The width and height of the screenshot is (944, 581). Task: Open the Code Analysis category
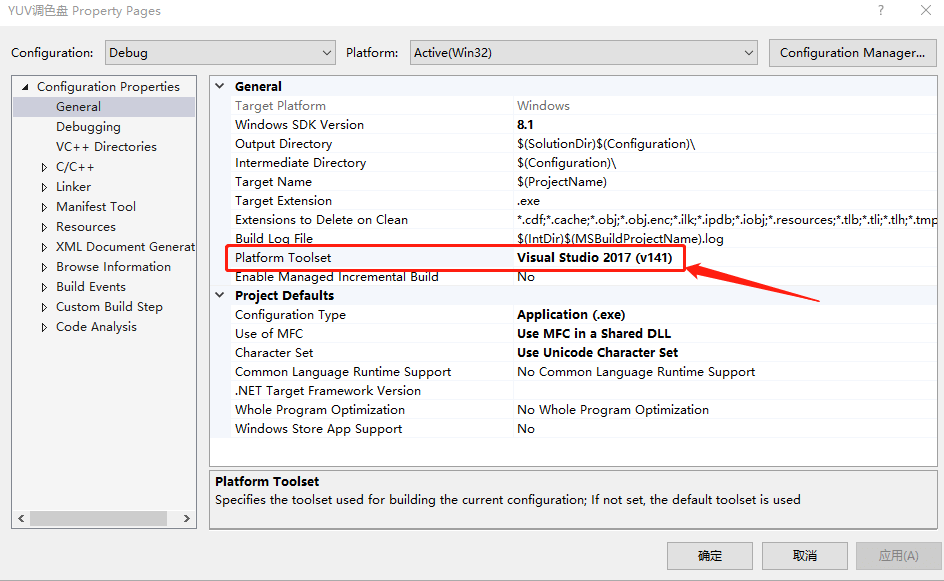(x=96, y=327)
